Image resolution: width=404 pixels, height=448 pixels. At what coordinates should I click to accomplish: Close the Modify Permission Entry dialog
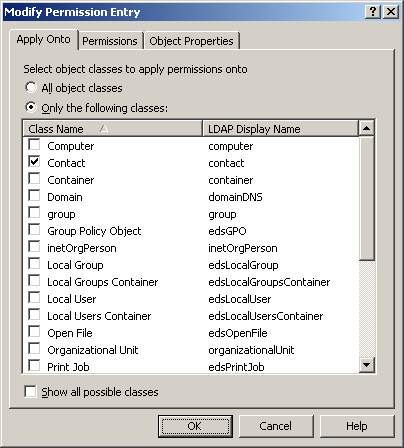(x=390, y=12)
